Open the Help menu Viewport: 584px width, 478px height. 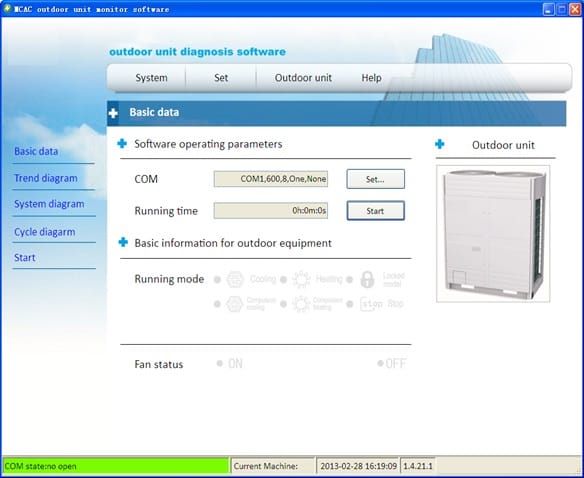(371, 78)
